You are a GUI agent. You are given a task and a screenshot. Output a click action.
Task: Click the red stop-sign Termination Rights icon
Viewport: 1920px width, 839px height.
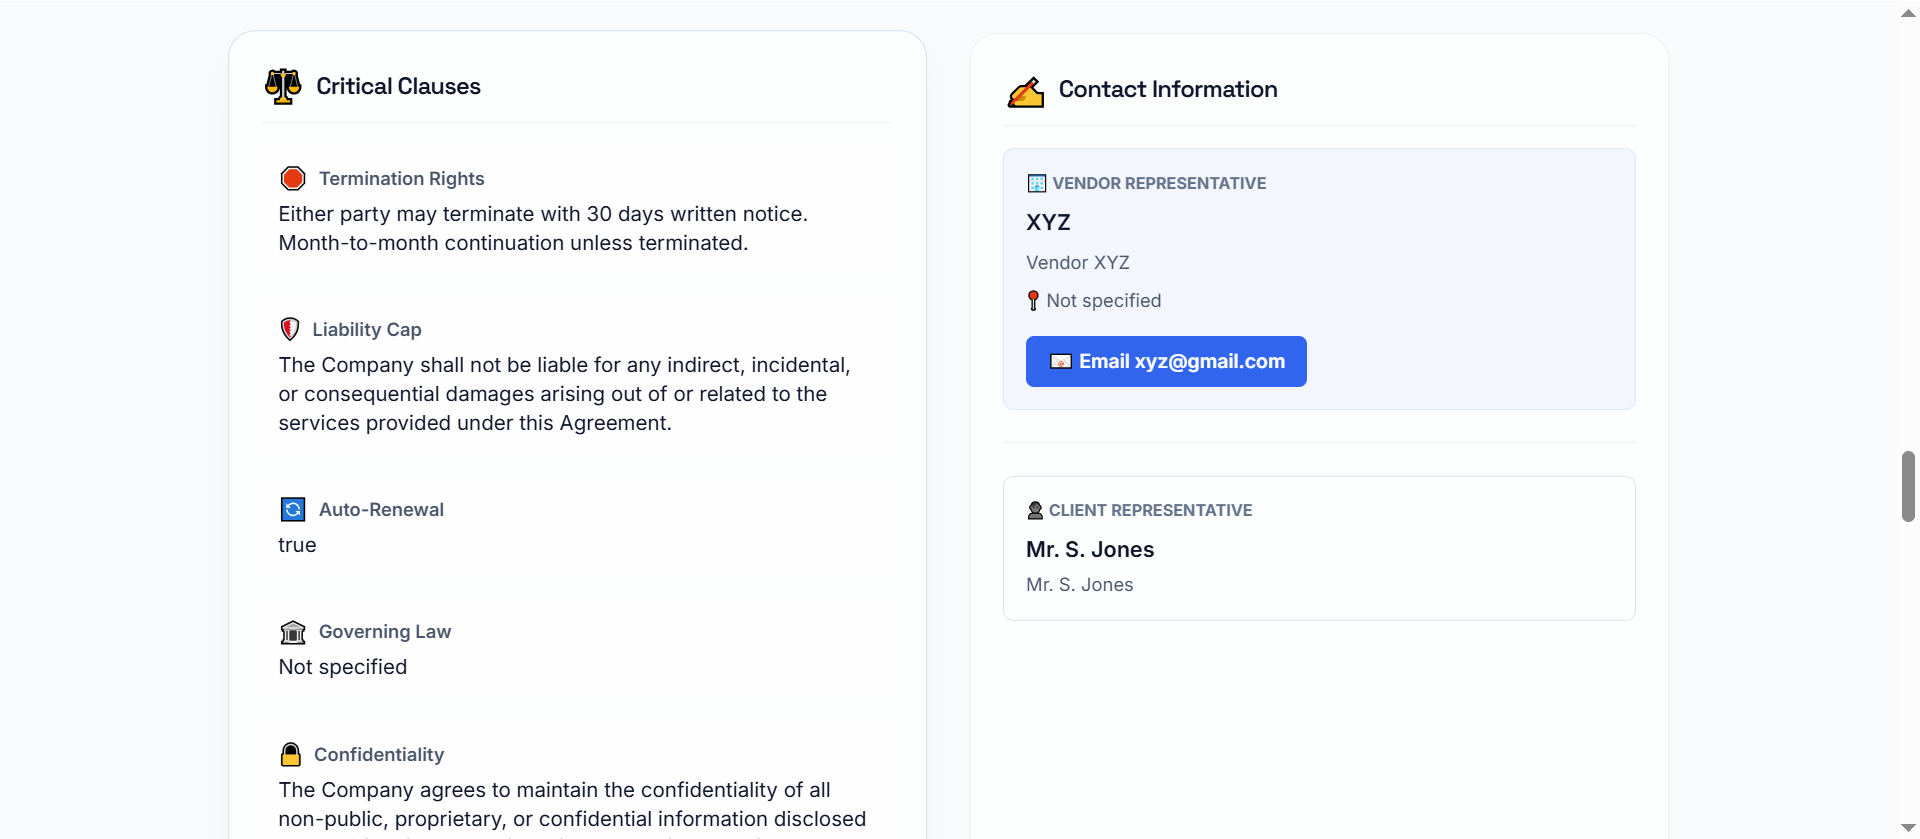point(293,178)
